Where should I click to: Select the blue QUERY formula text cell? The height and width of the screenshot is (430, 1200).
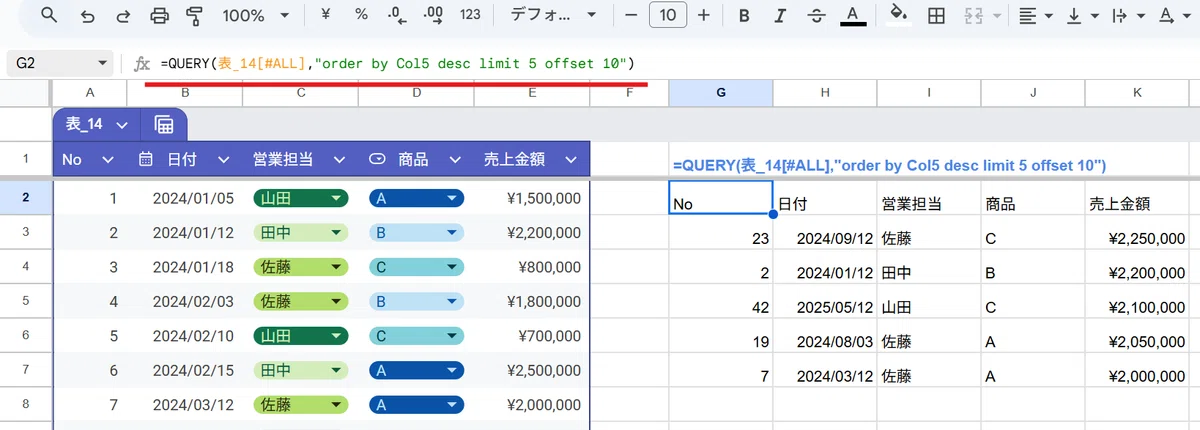(x=888, y=164)
